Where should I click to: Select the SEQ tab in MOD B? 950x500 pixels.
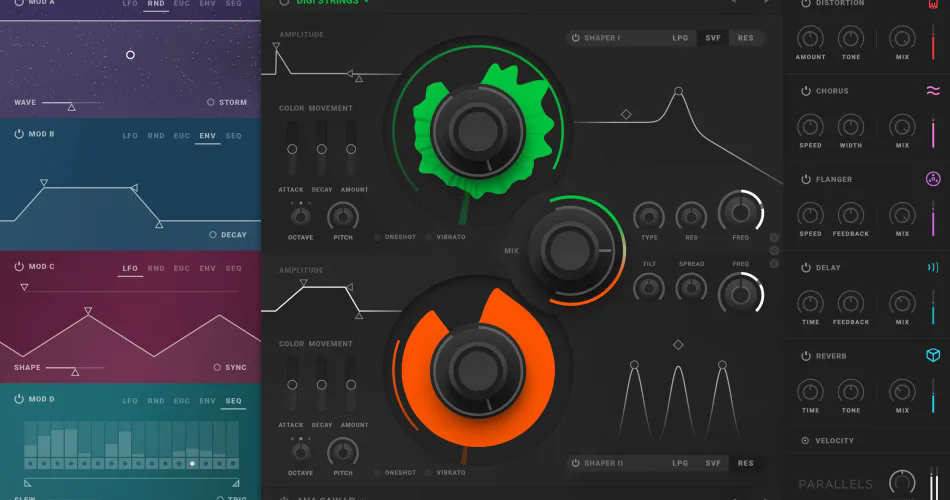(233, 136)
